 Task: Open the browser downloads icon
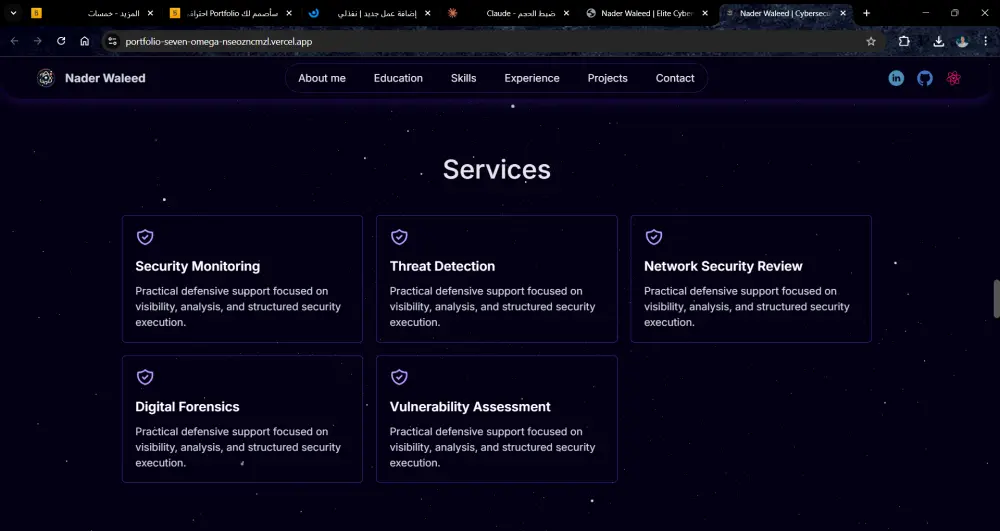coord(938,41)
